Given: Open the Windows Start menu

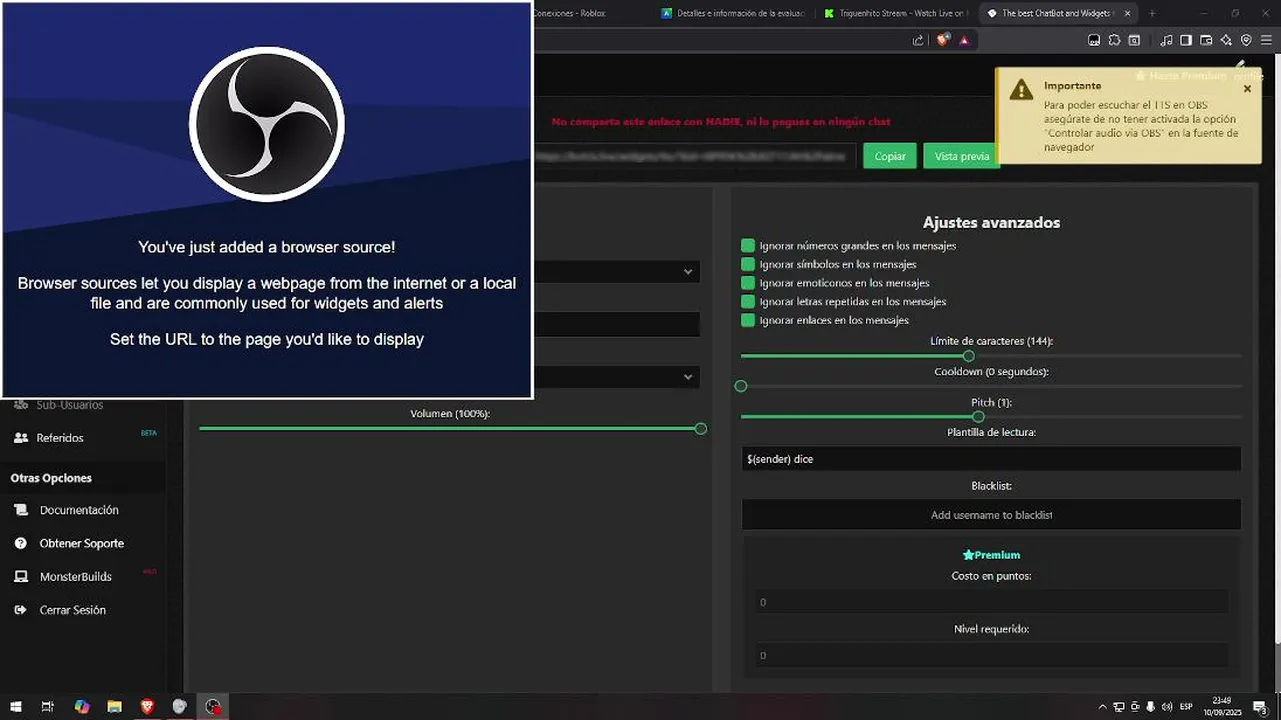Looking at the screenshot, I should [x=16, y=706].
